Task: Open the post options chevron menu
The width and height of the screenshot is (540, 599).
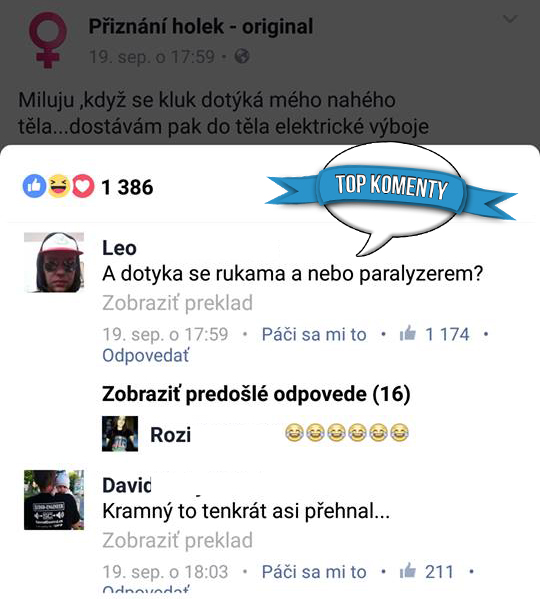Action: [x=510, y=19]
